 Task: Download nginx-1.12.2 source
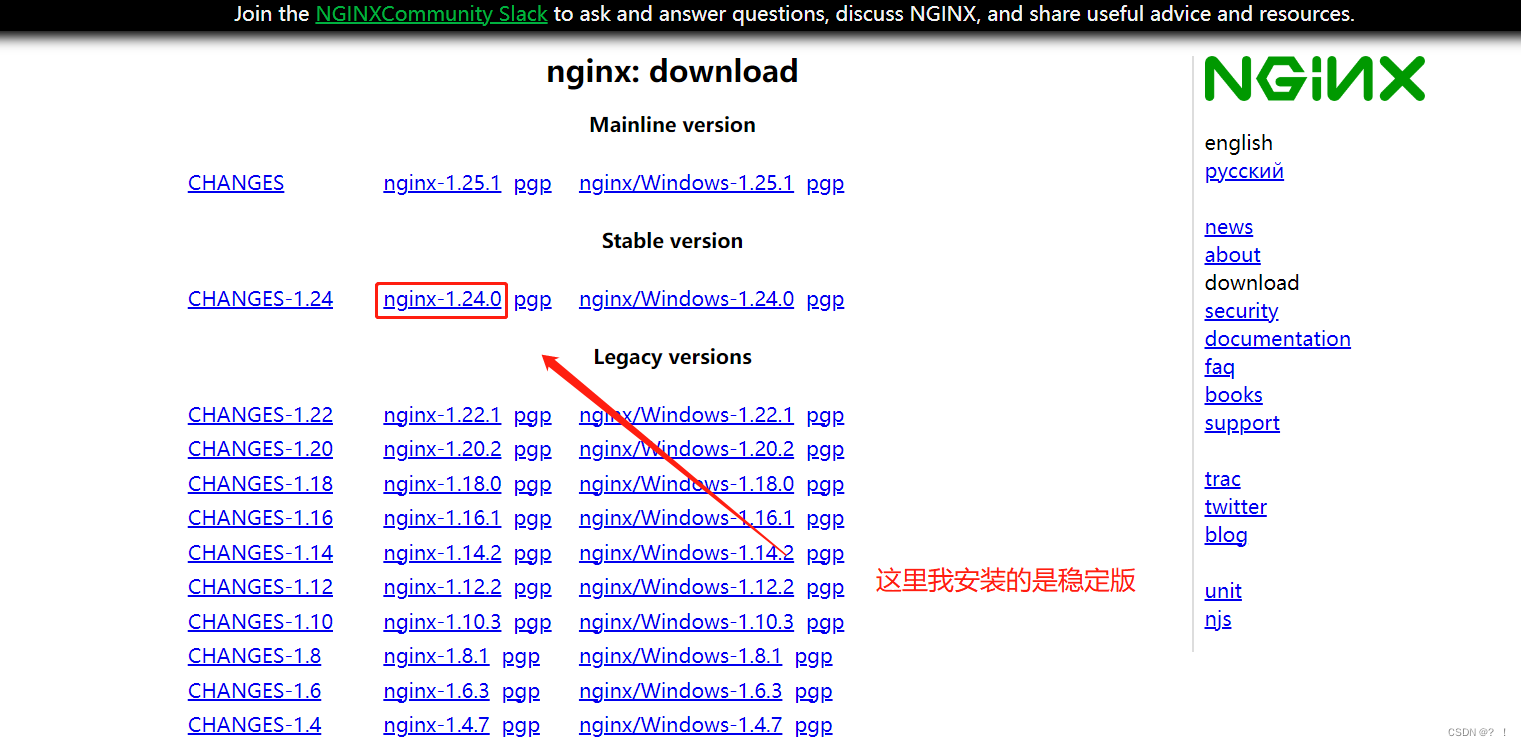tap(442, 587)
